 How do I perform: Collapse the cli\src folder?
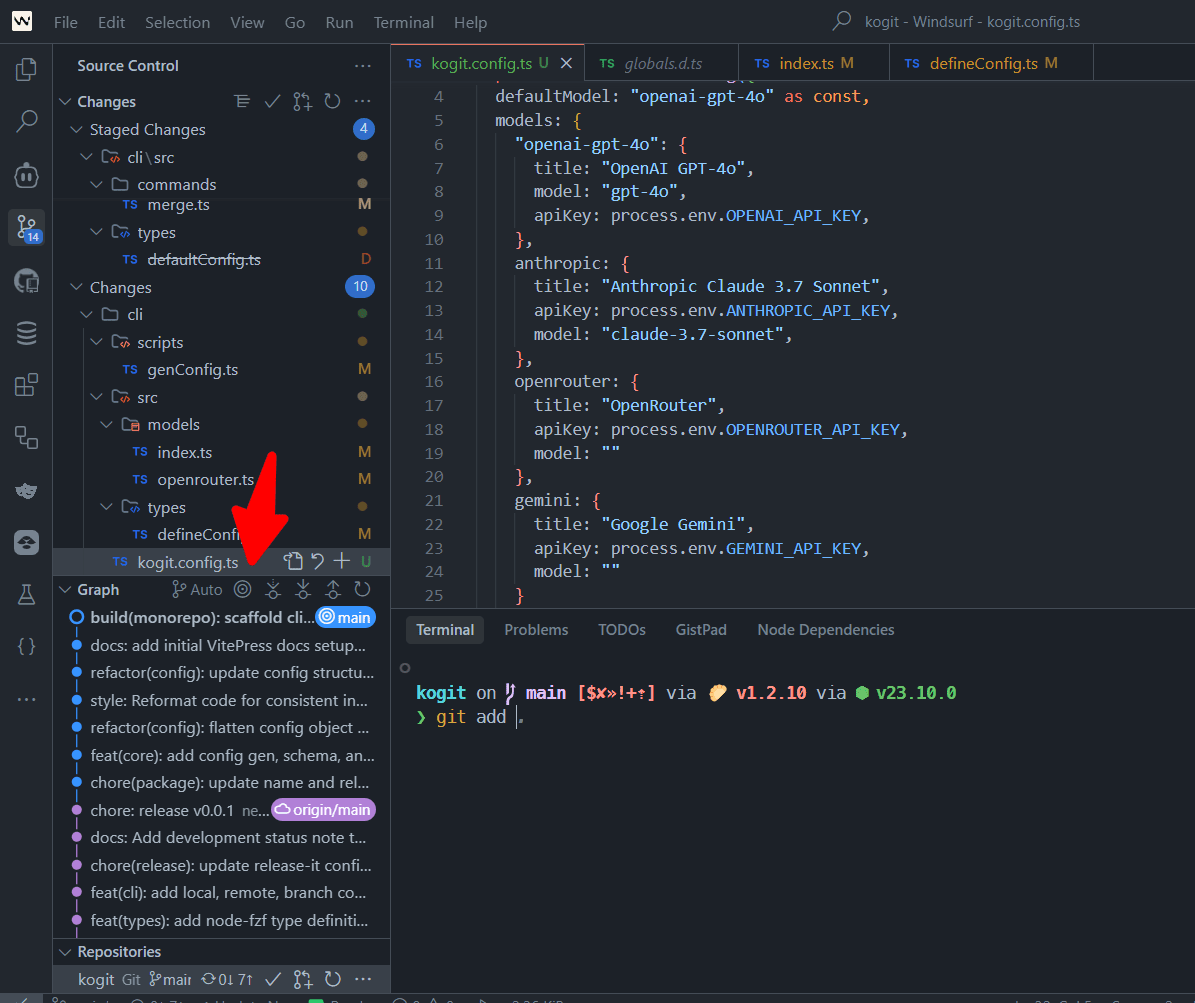click(86, 157)
